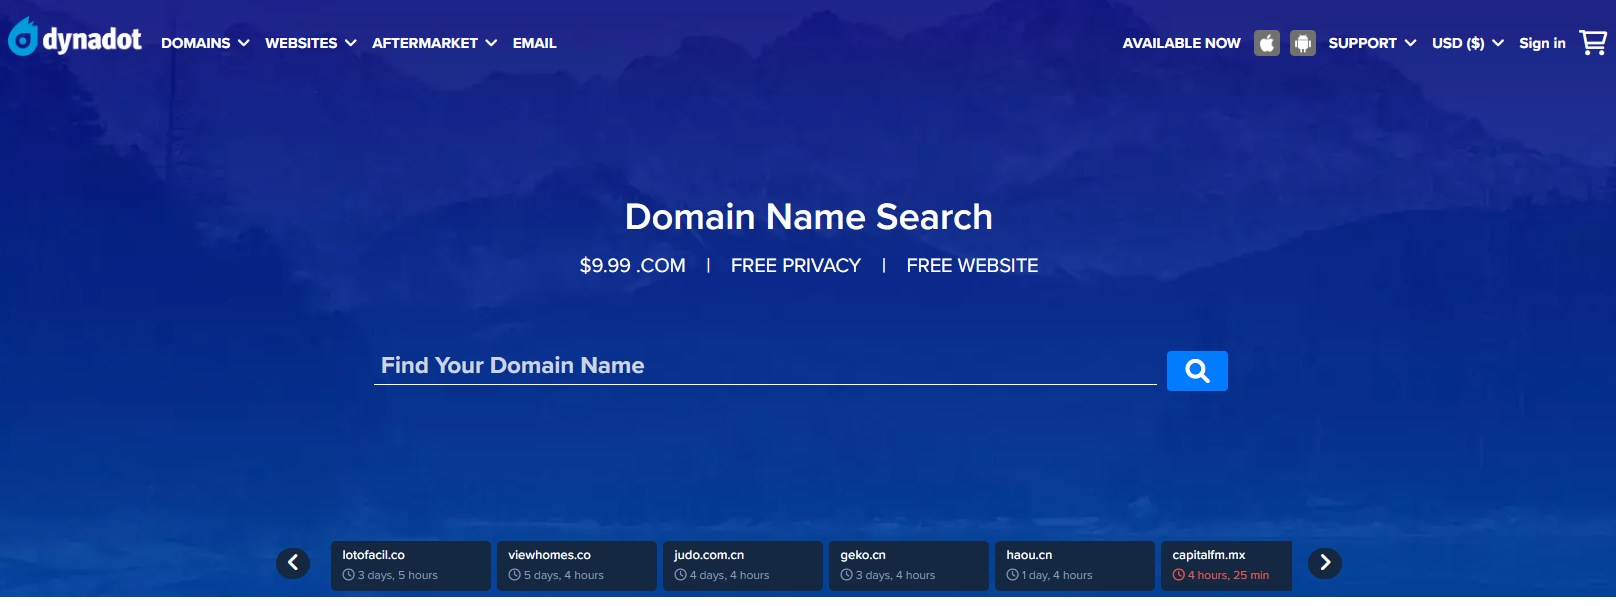Viewport: 1616px width, 606px height.
Task: Open the judo.com.cn auction card
Action: coord(743,566)
